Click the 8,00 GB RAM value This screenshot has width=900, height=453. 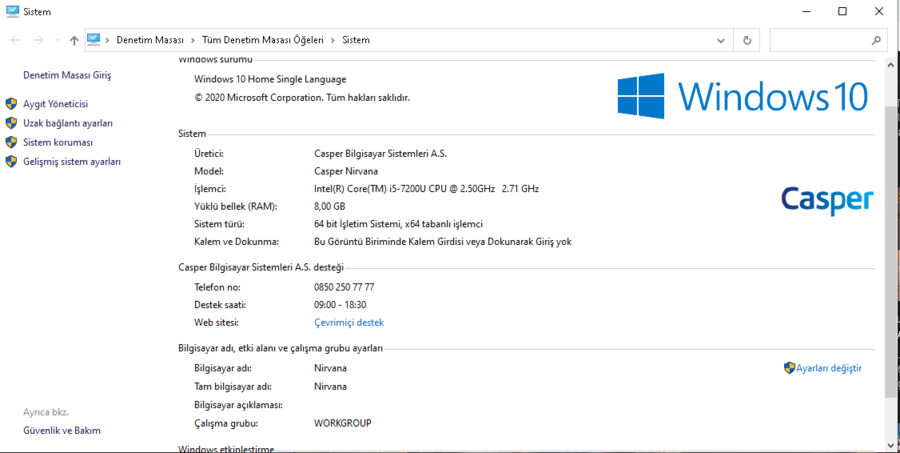pos(329,207)
